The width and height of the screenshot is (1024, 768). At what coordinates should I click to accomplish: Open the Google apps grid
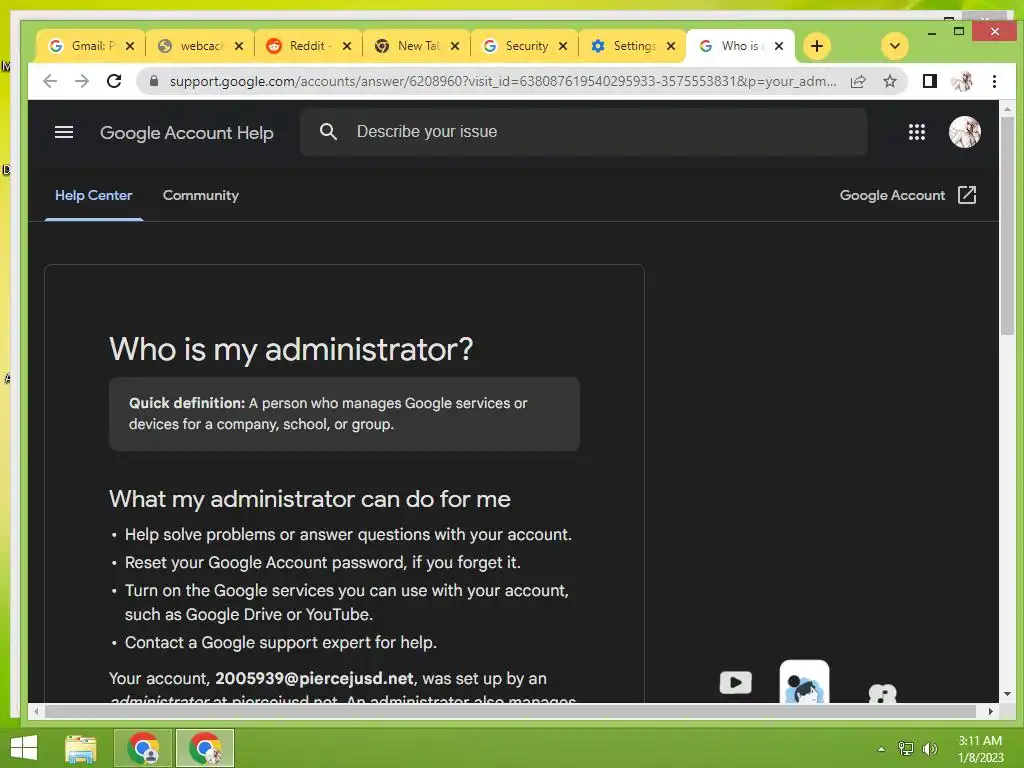coord(916,133)
